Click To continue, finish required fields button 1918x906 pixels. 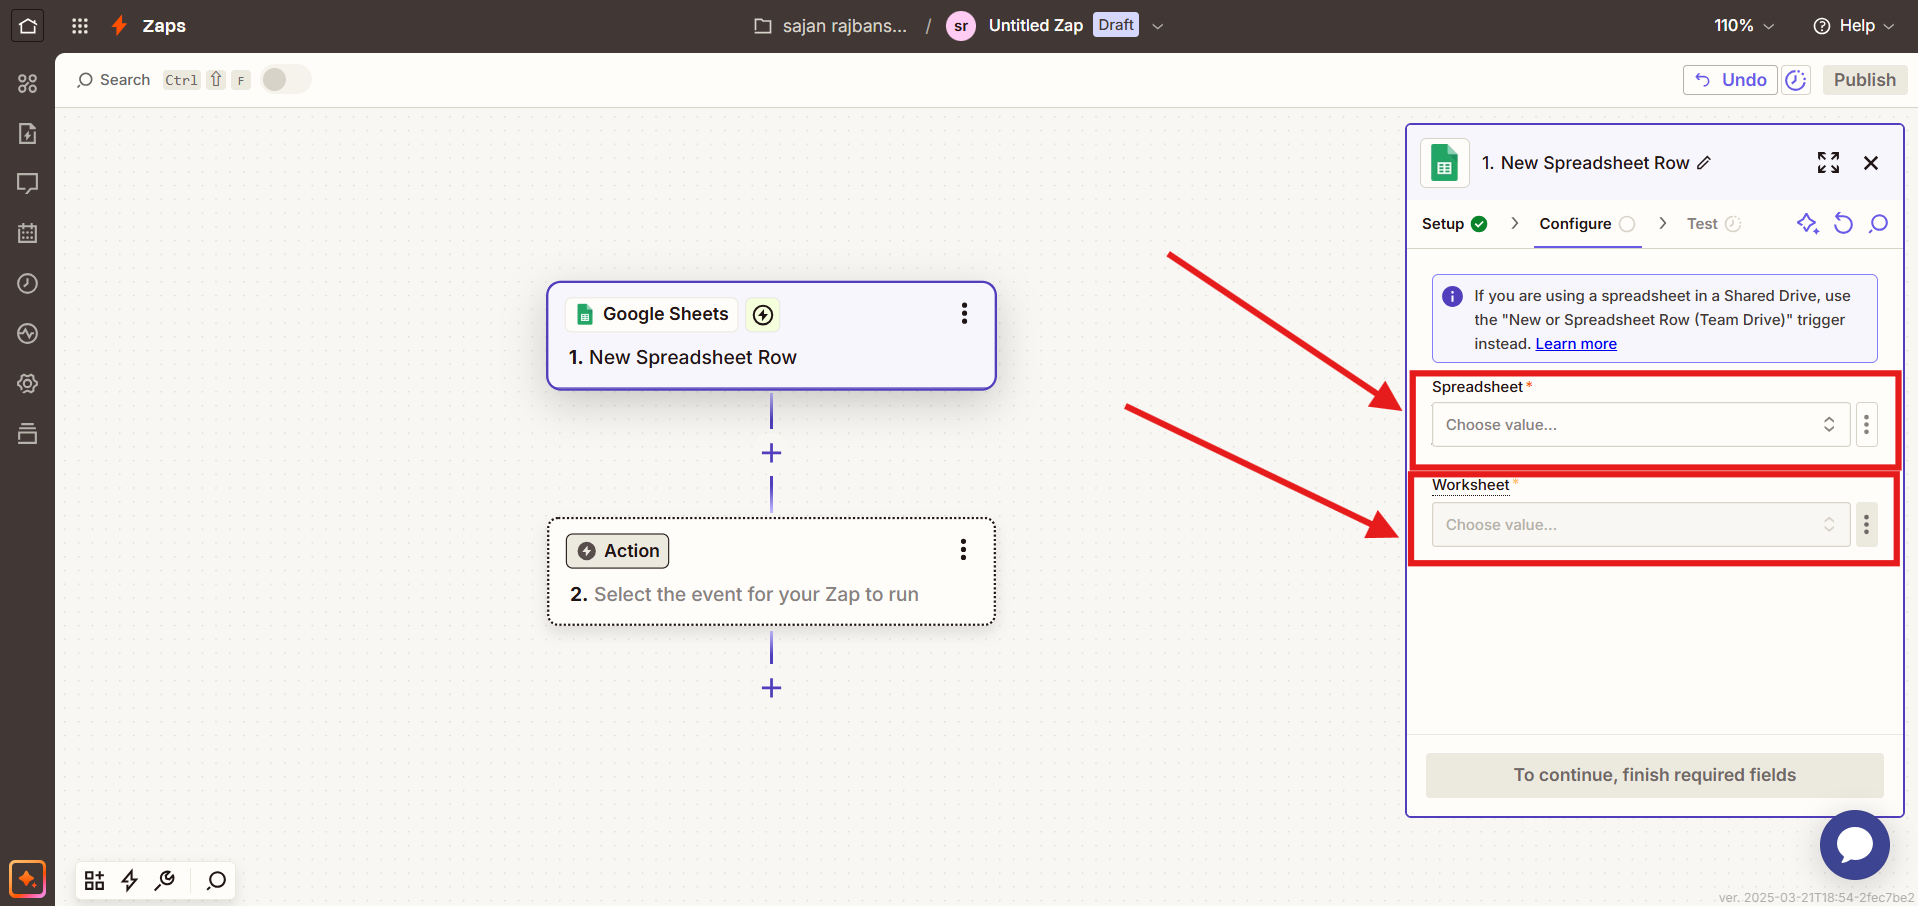[1654, 775]
